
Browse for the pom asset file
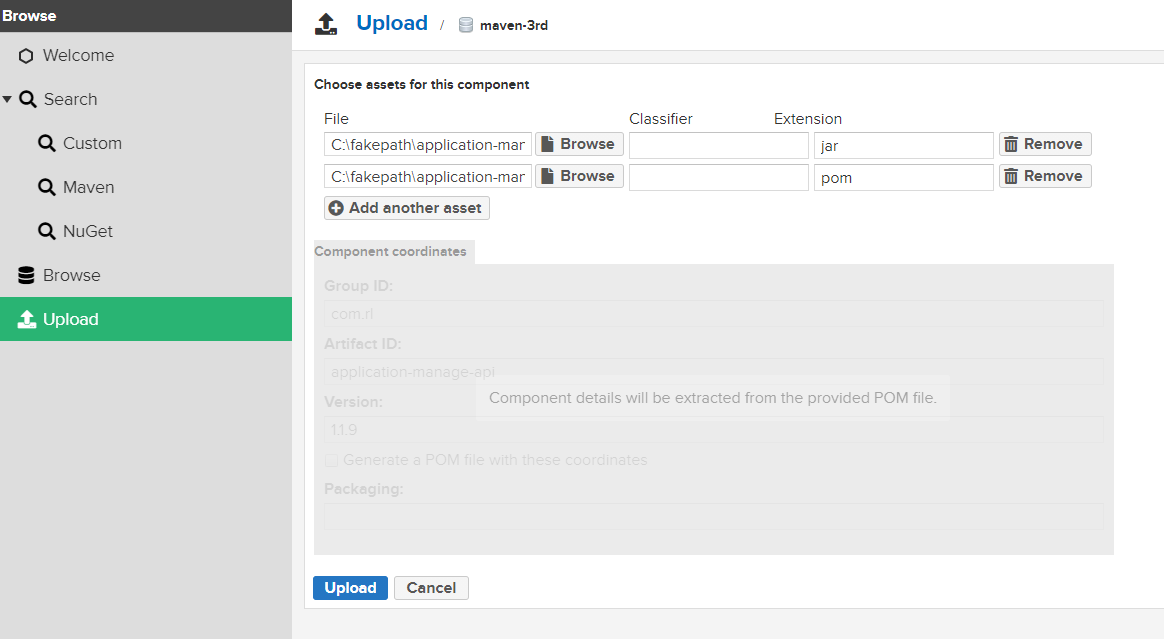tap(579, 176)
